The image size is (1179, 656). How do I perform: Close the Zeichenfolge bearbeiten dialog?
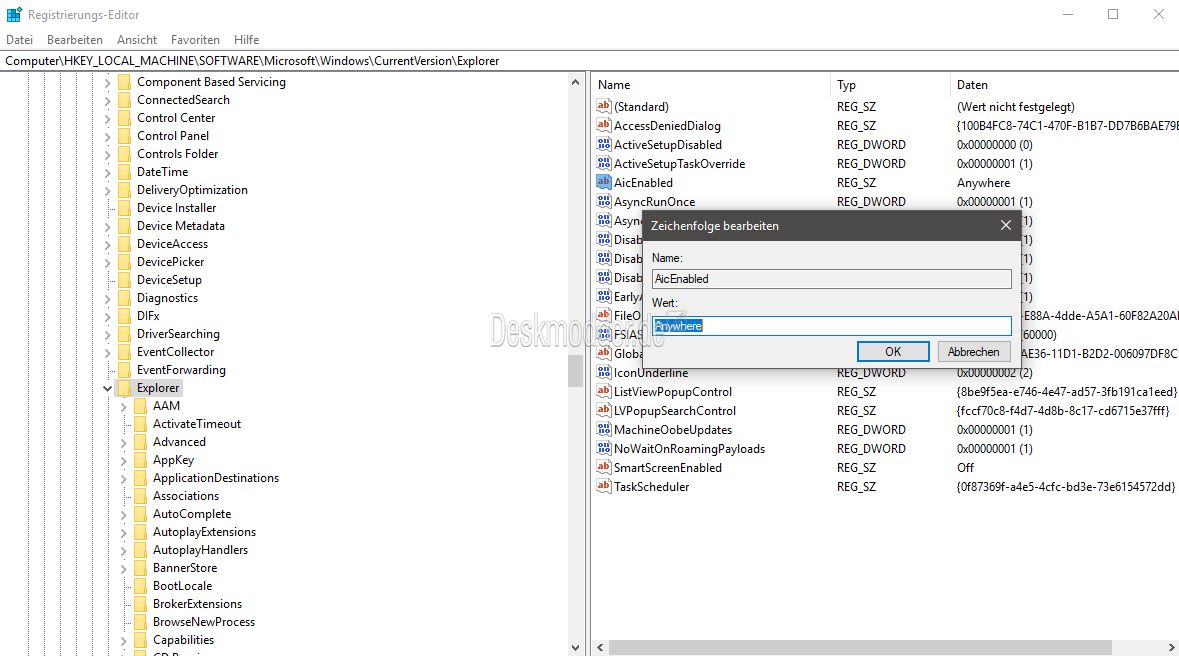point(1005,225)
